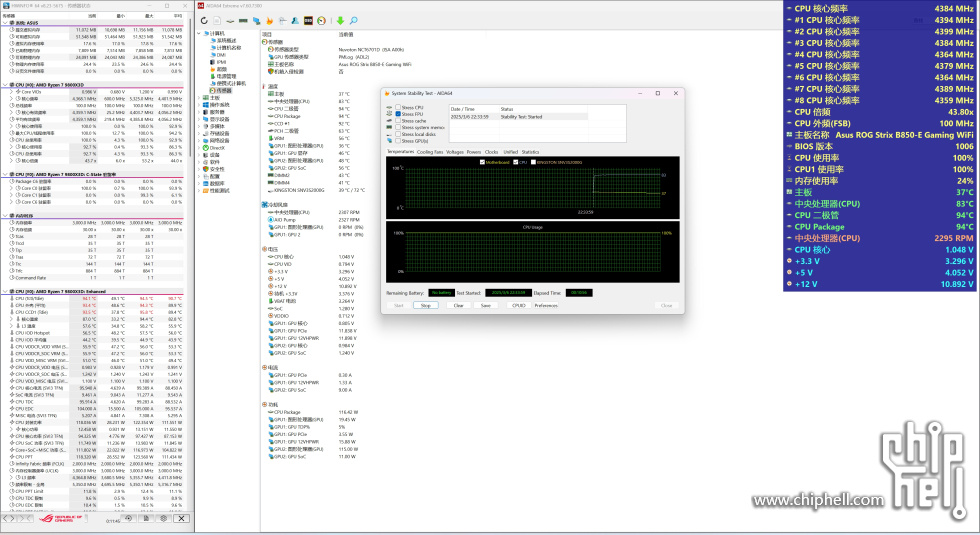Open CPUID from stability test window
The image size is (980, 535).
pos(519,306)
